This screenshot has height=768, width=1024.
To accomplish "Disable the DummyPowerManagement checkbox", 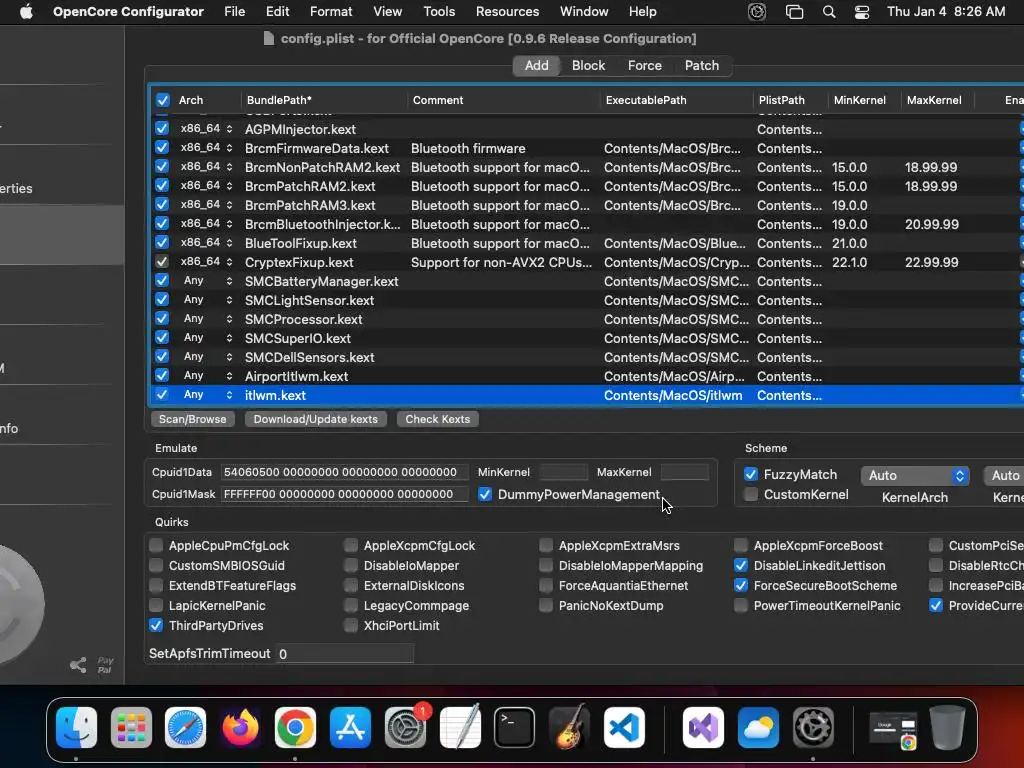I will 485,494.
